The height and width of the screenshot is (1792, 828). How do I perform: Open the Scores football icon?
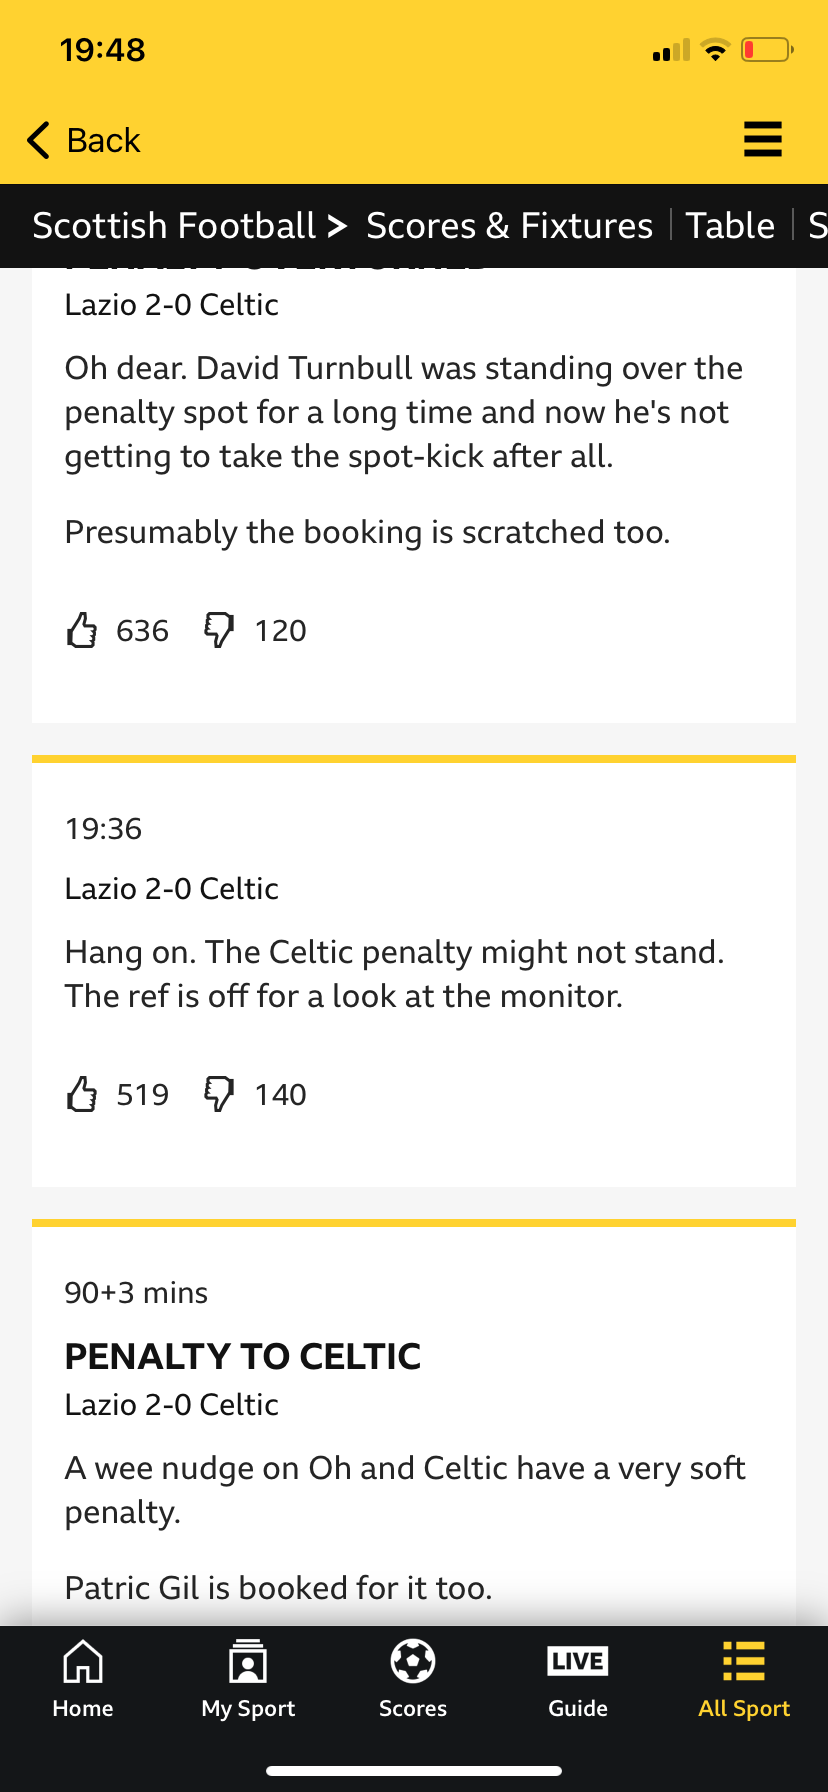[x=413, y=1662]
